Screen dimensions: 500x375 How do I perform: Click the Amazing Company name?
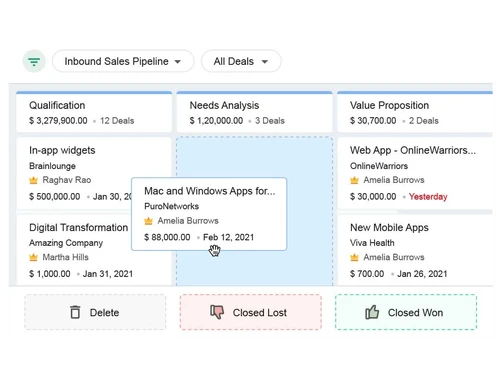click(x=66, y=243)
